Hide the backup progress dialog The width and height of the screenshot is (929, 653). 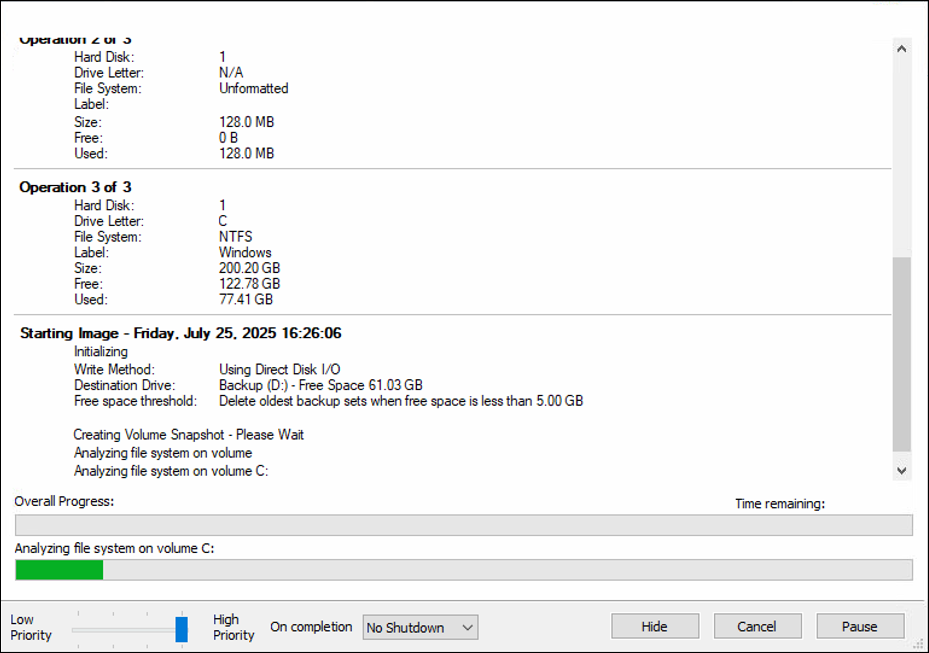coord(655,626)
